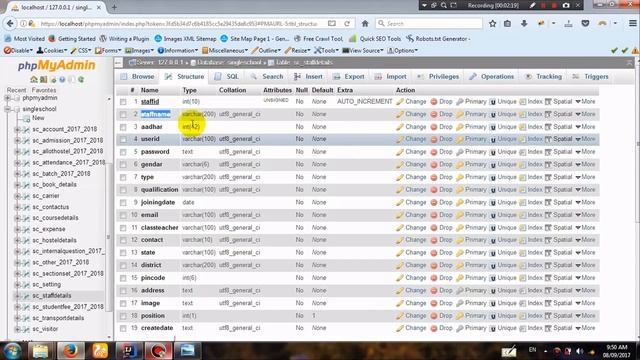Tick the checkbox for email row

[x=123, y=216]
